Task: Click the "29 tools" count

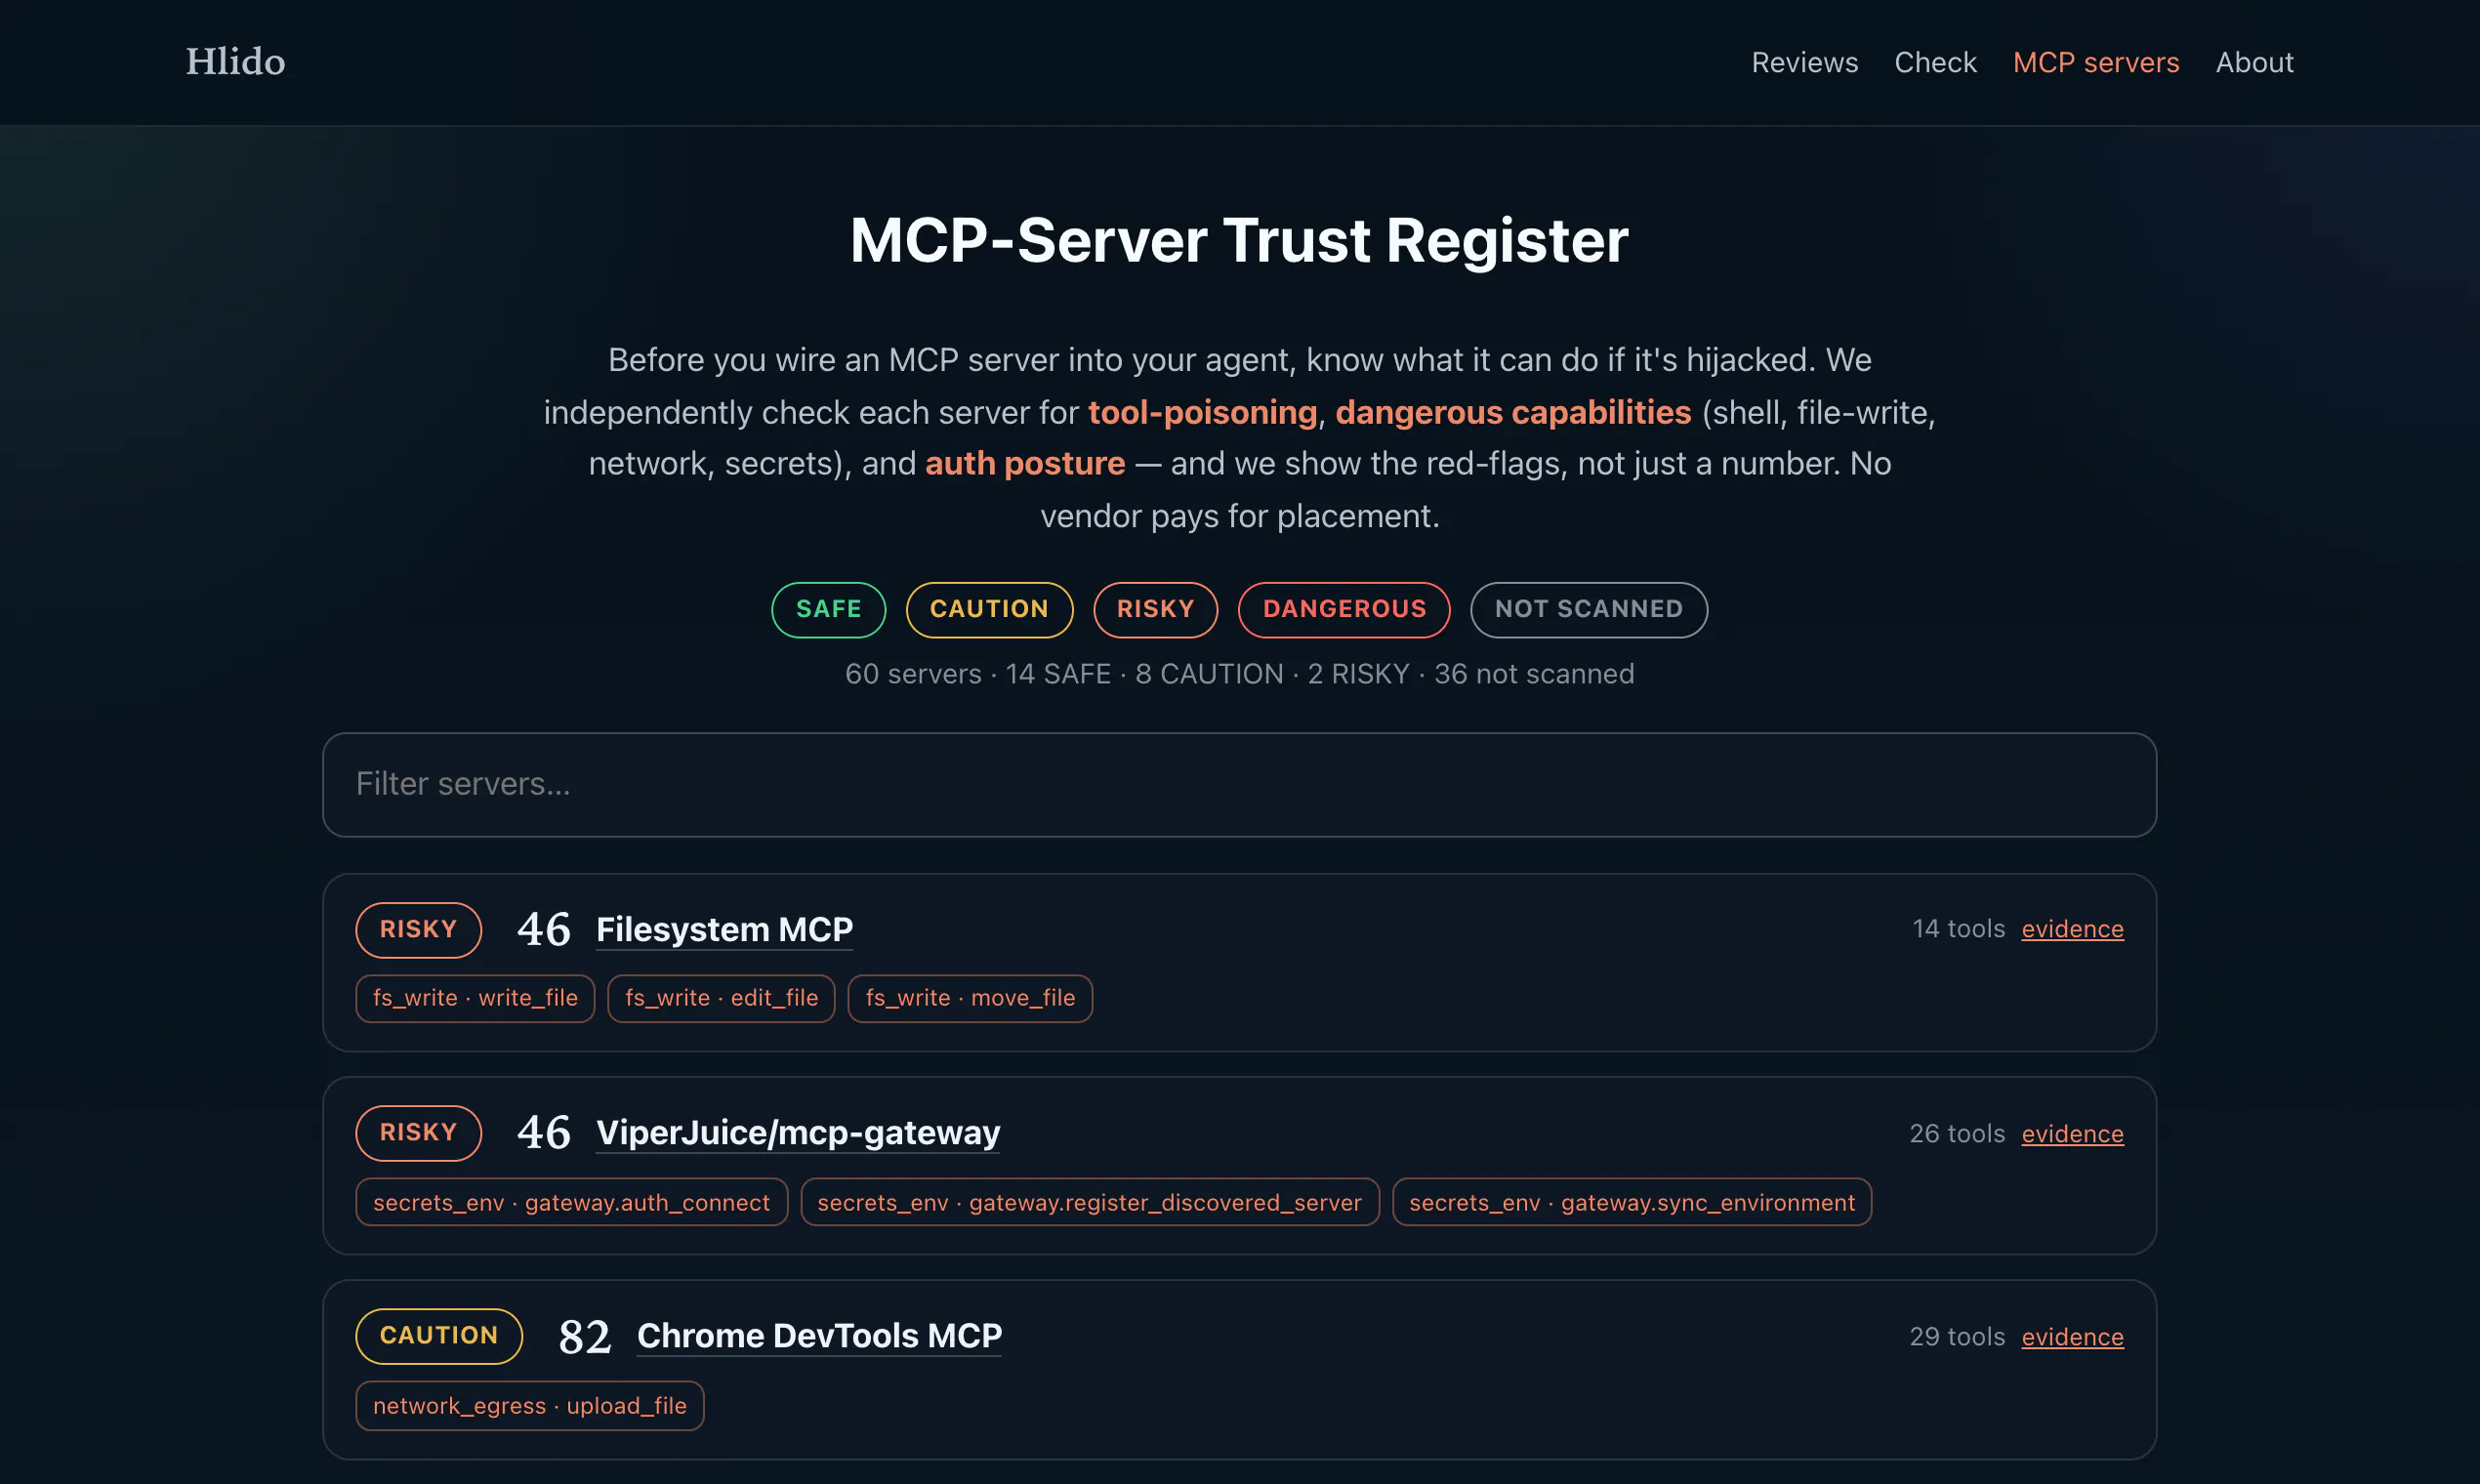Action: (1956, 1336)
